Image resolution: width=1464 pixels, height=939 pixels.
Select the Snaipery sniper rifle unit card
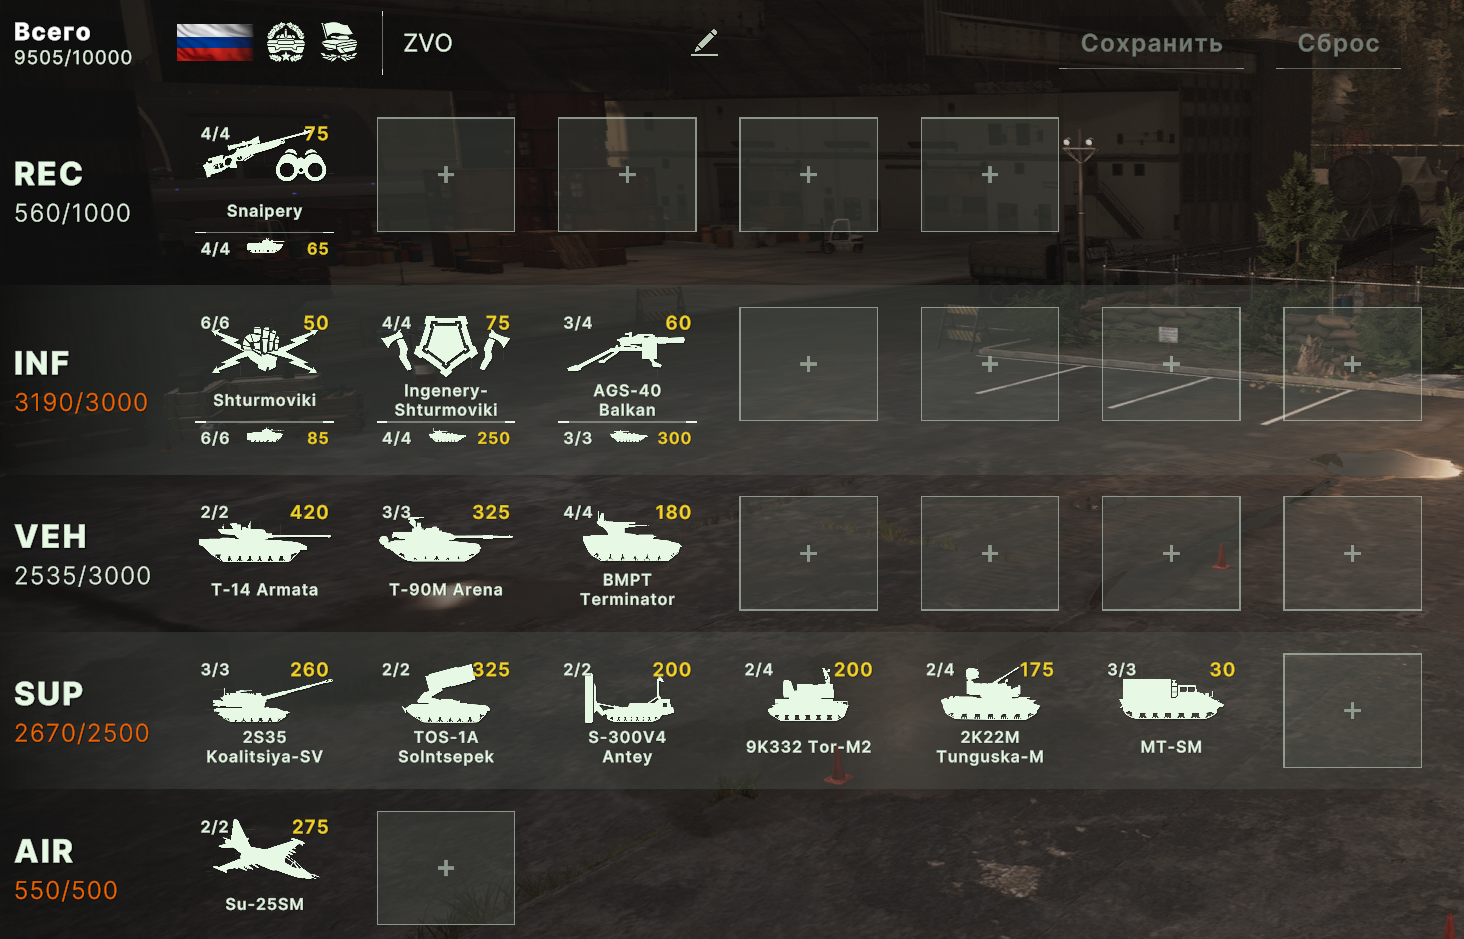click(265, 175)
